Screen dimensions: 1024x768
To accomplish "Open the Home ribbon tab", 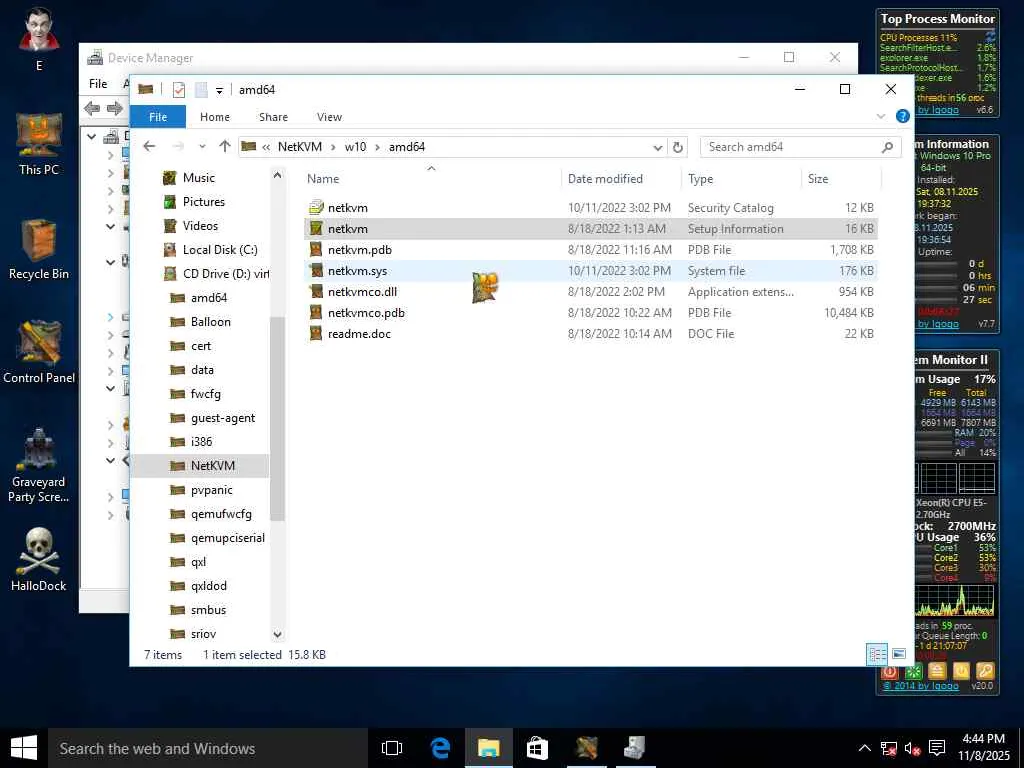I will (215, 116).
